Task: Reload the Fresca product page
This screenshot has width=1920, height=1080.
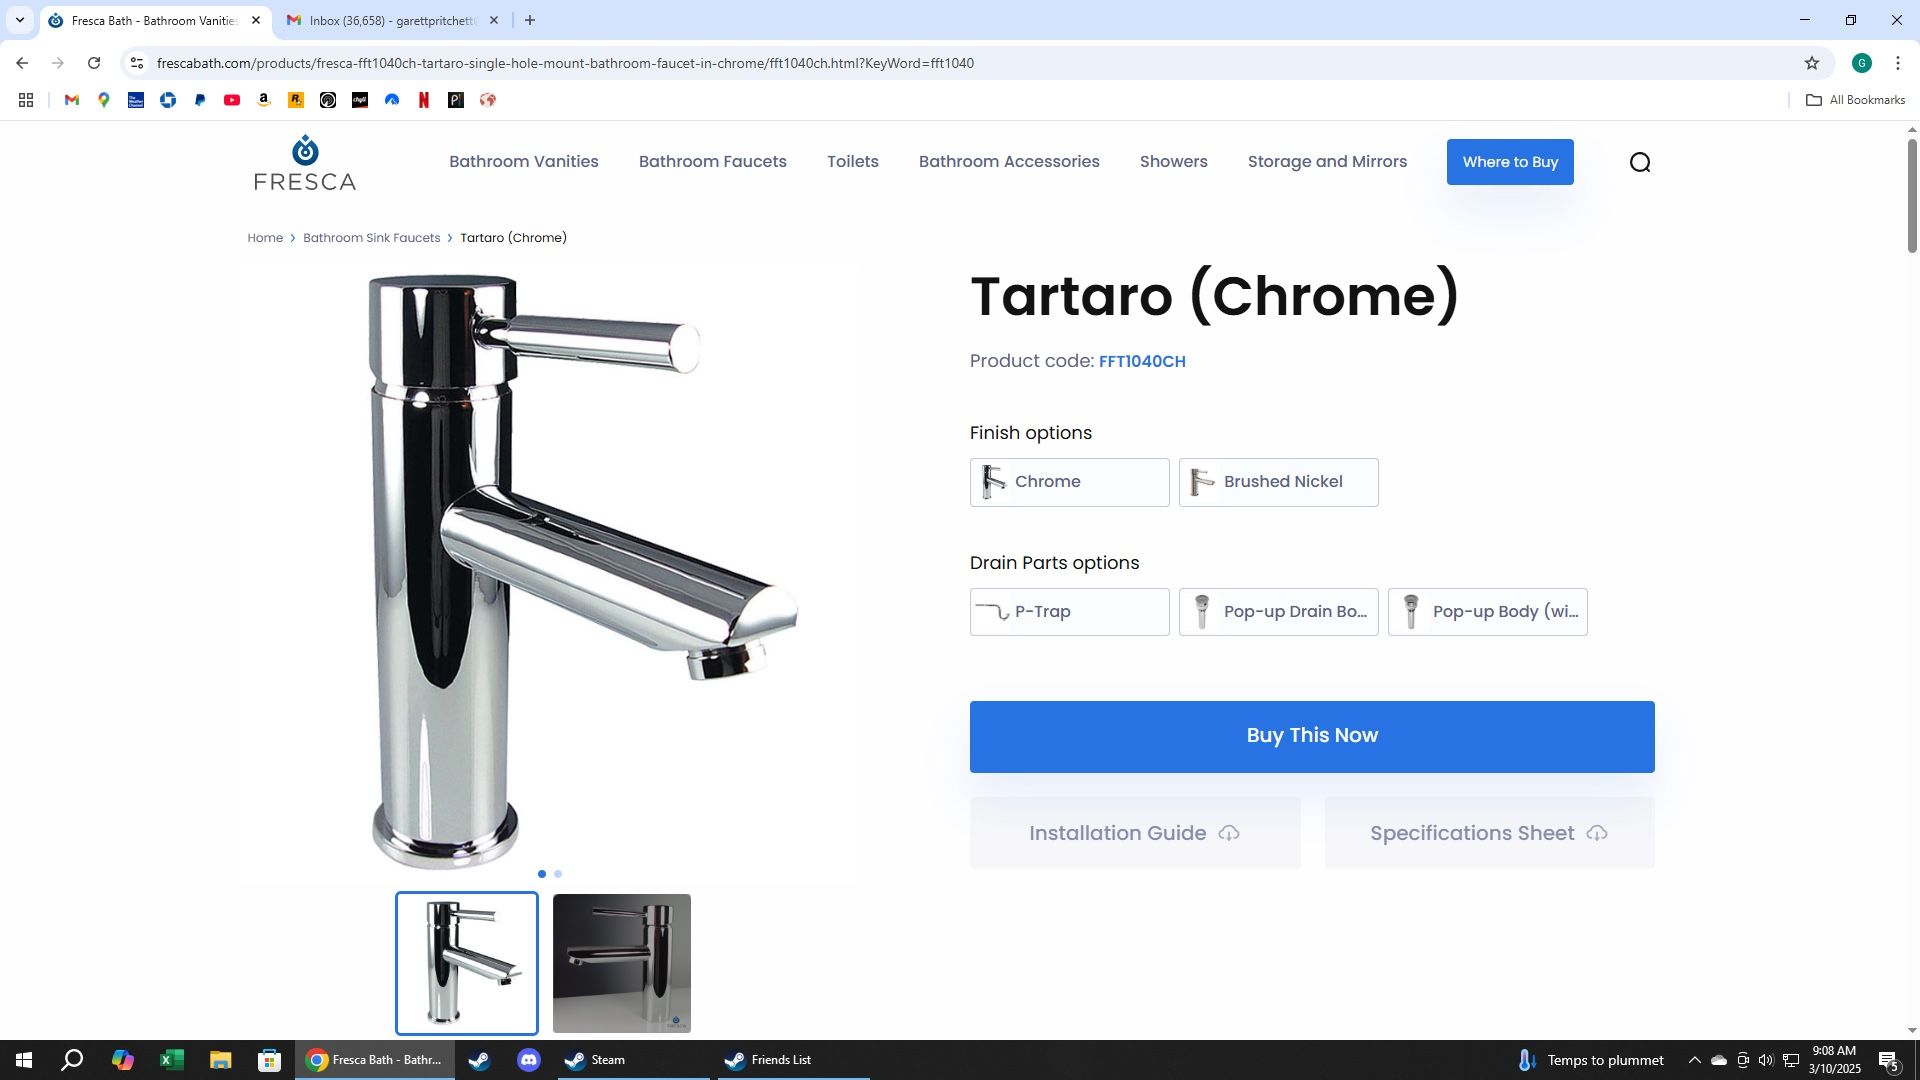Action: point(94,63)
